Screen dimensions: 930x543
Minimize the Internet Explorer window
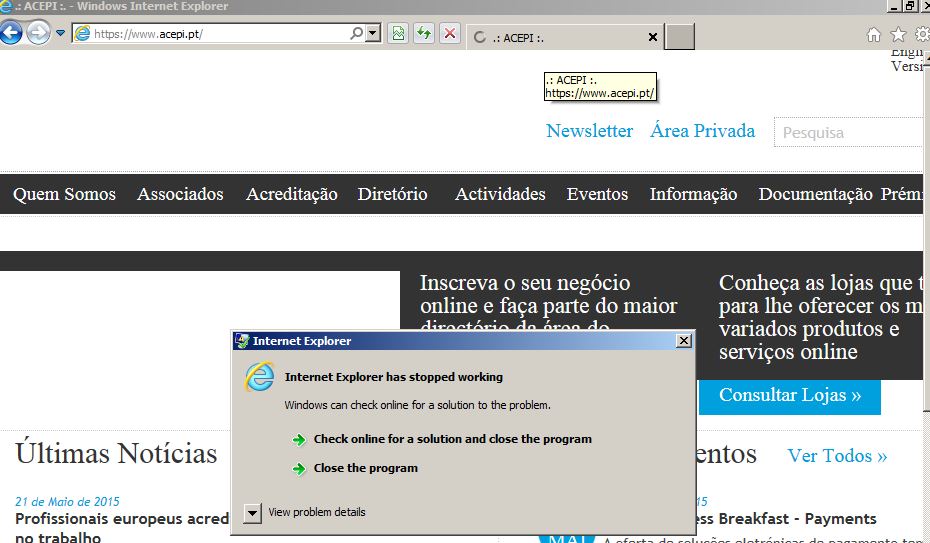(894, 6)
